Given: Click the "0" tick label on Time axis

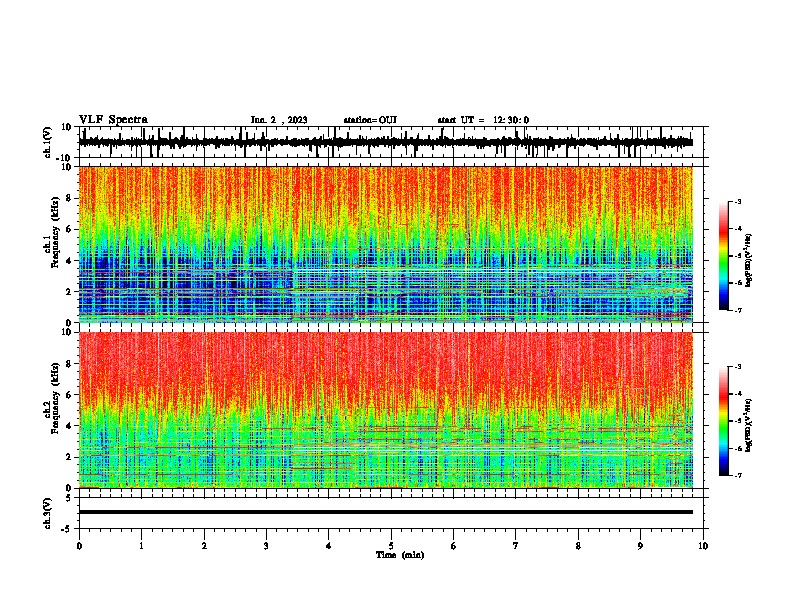Looking at the screenshot, I should click(x=79, y=546).
